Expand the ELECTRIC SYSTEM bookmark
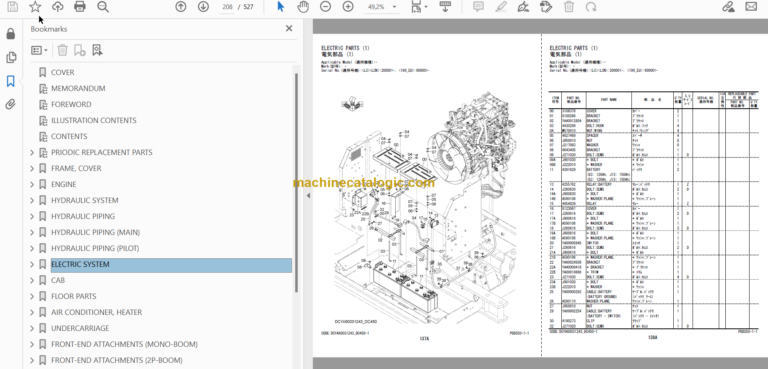768x369 pixels. tap(32, 265)
